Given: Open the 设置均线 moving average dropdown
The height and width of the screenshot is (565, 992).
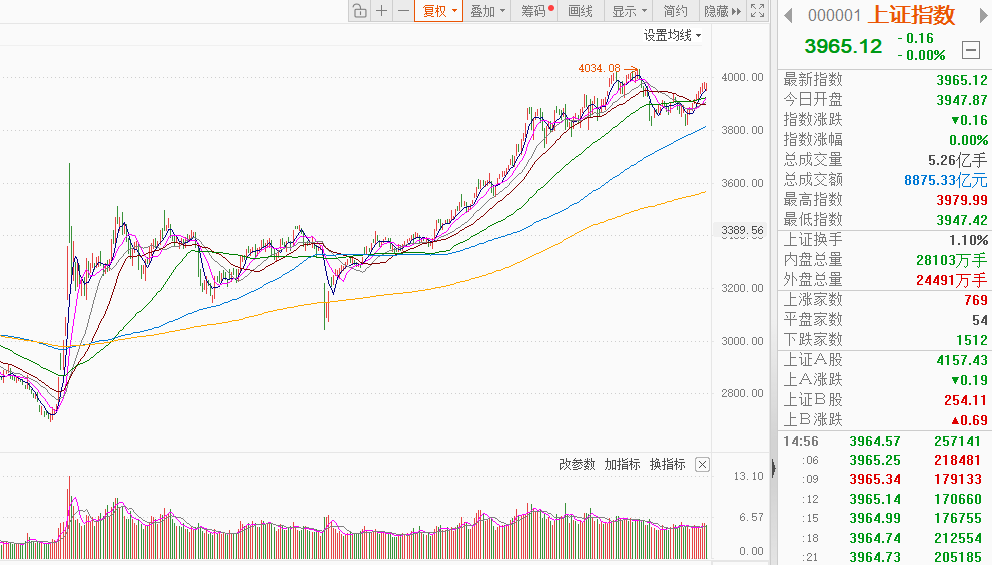Looking at the screenshot, I should coord(672,35).
